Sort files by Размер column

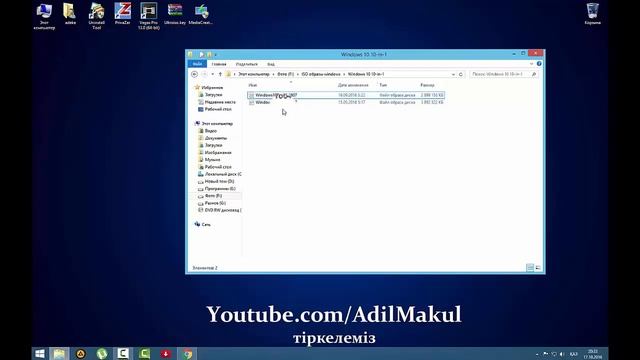click(x=427, y=85)
